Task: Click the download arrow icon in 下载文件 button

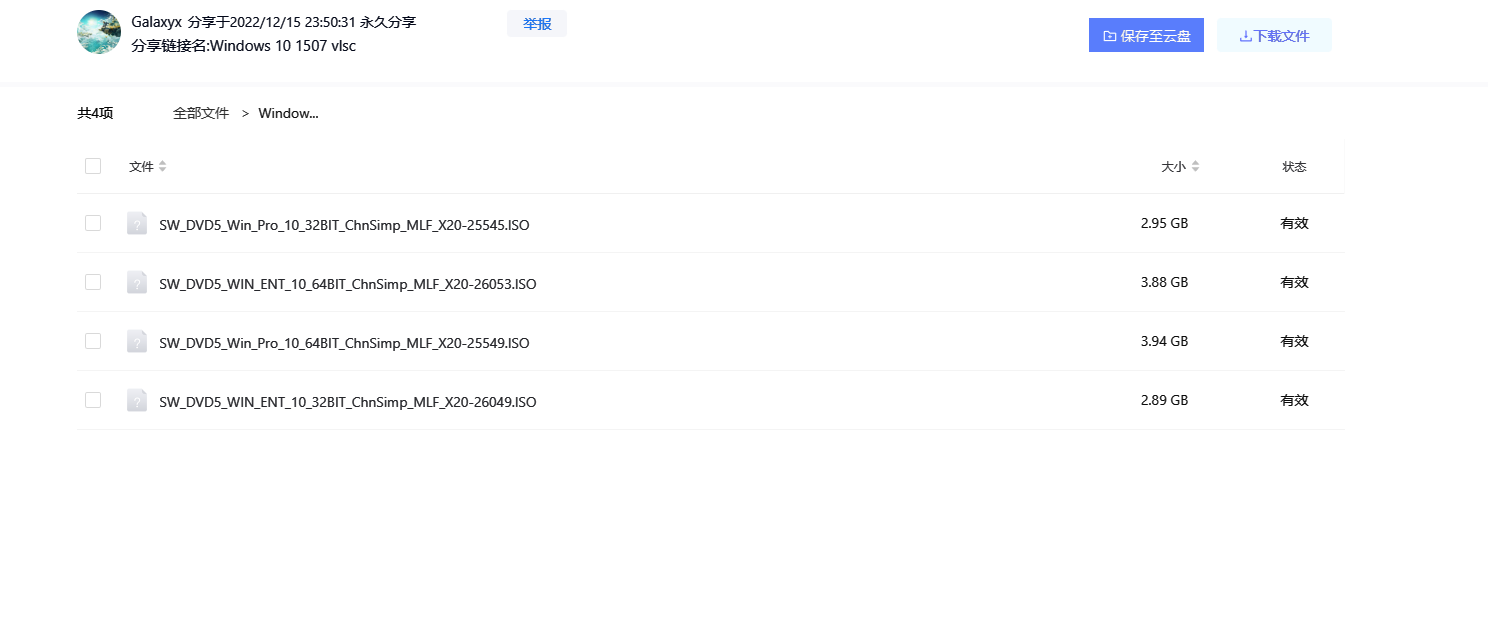Action: pyautogui.click(x=1246, y=34)
